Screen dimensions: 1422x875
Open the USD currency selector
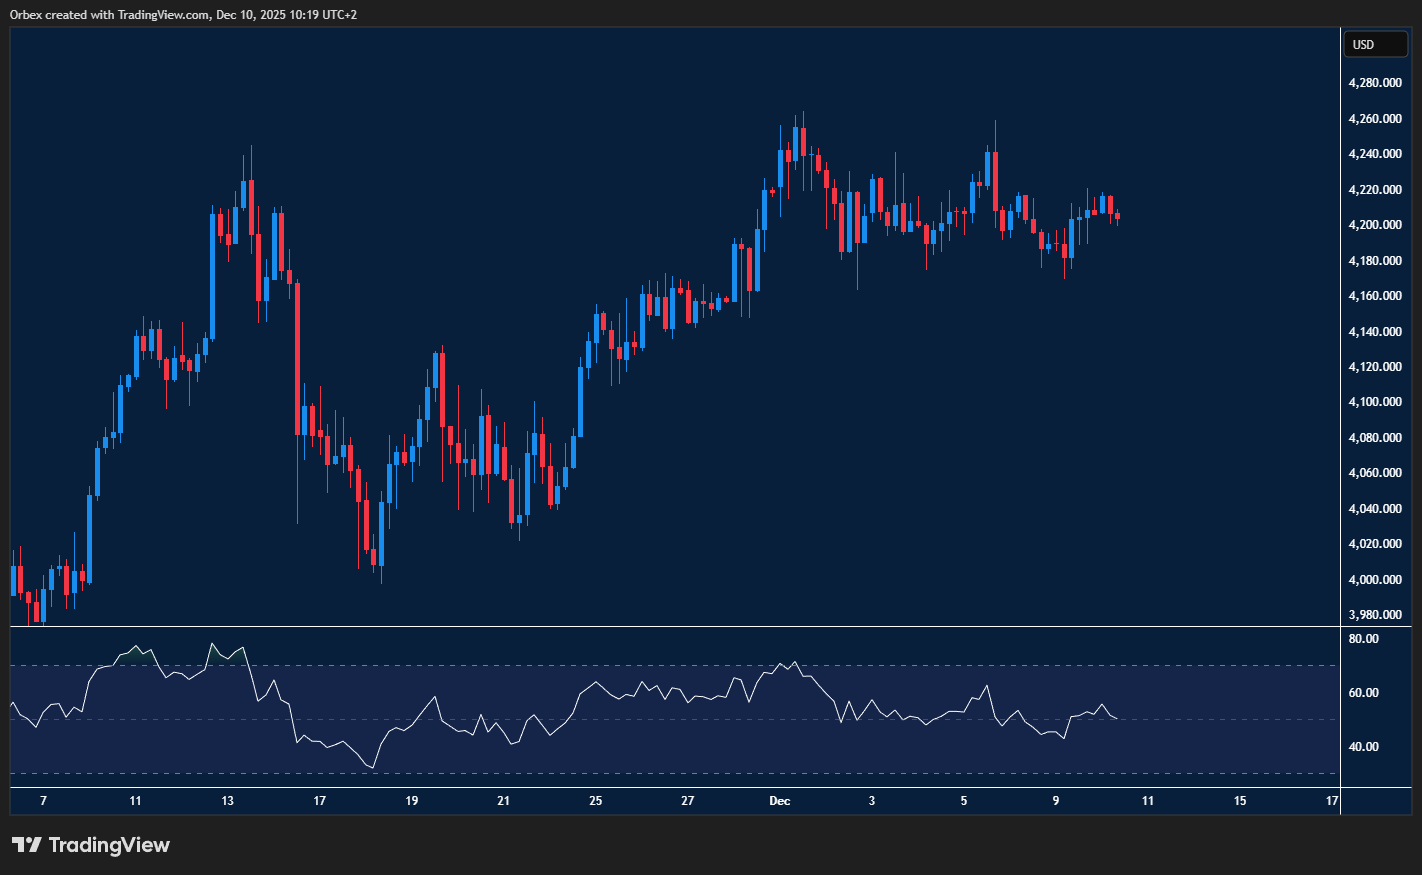[x=1374, y=44]
